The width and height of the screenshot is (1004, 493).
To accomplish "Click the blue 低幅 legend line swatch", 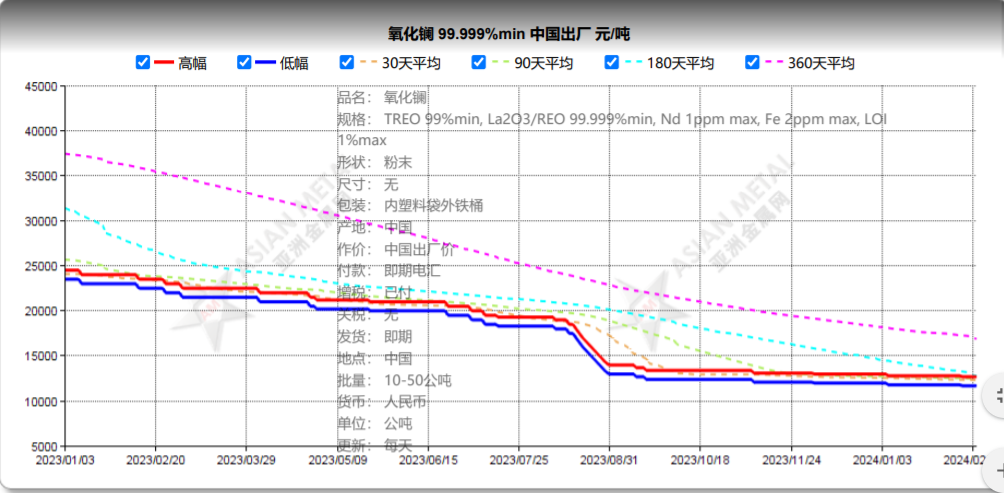I will [266, 63].
